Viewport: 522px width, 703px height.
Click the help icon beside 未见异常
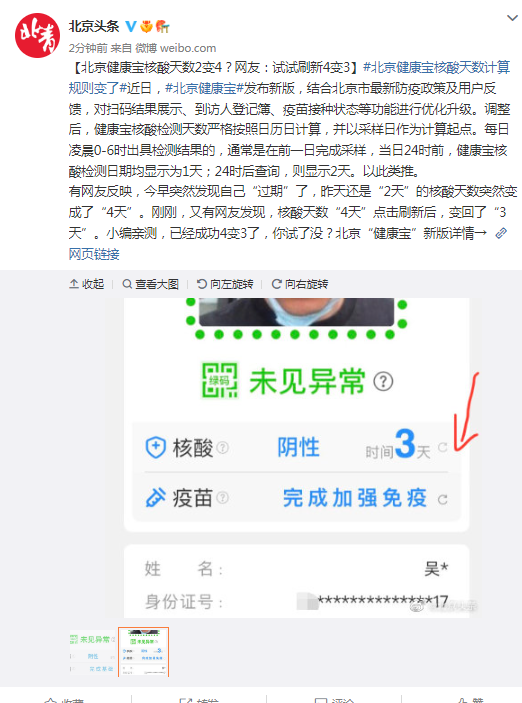click(x=383, y=382)
